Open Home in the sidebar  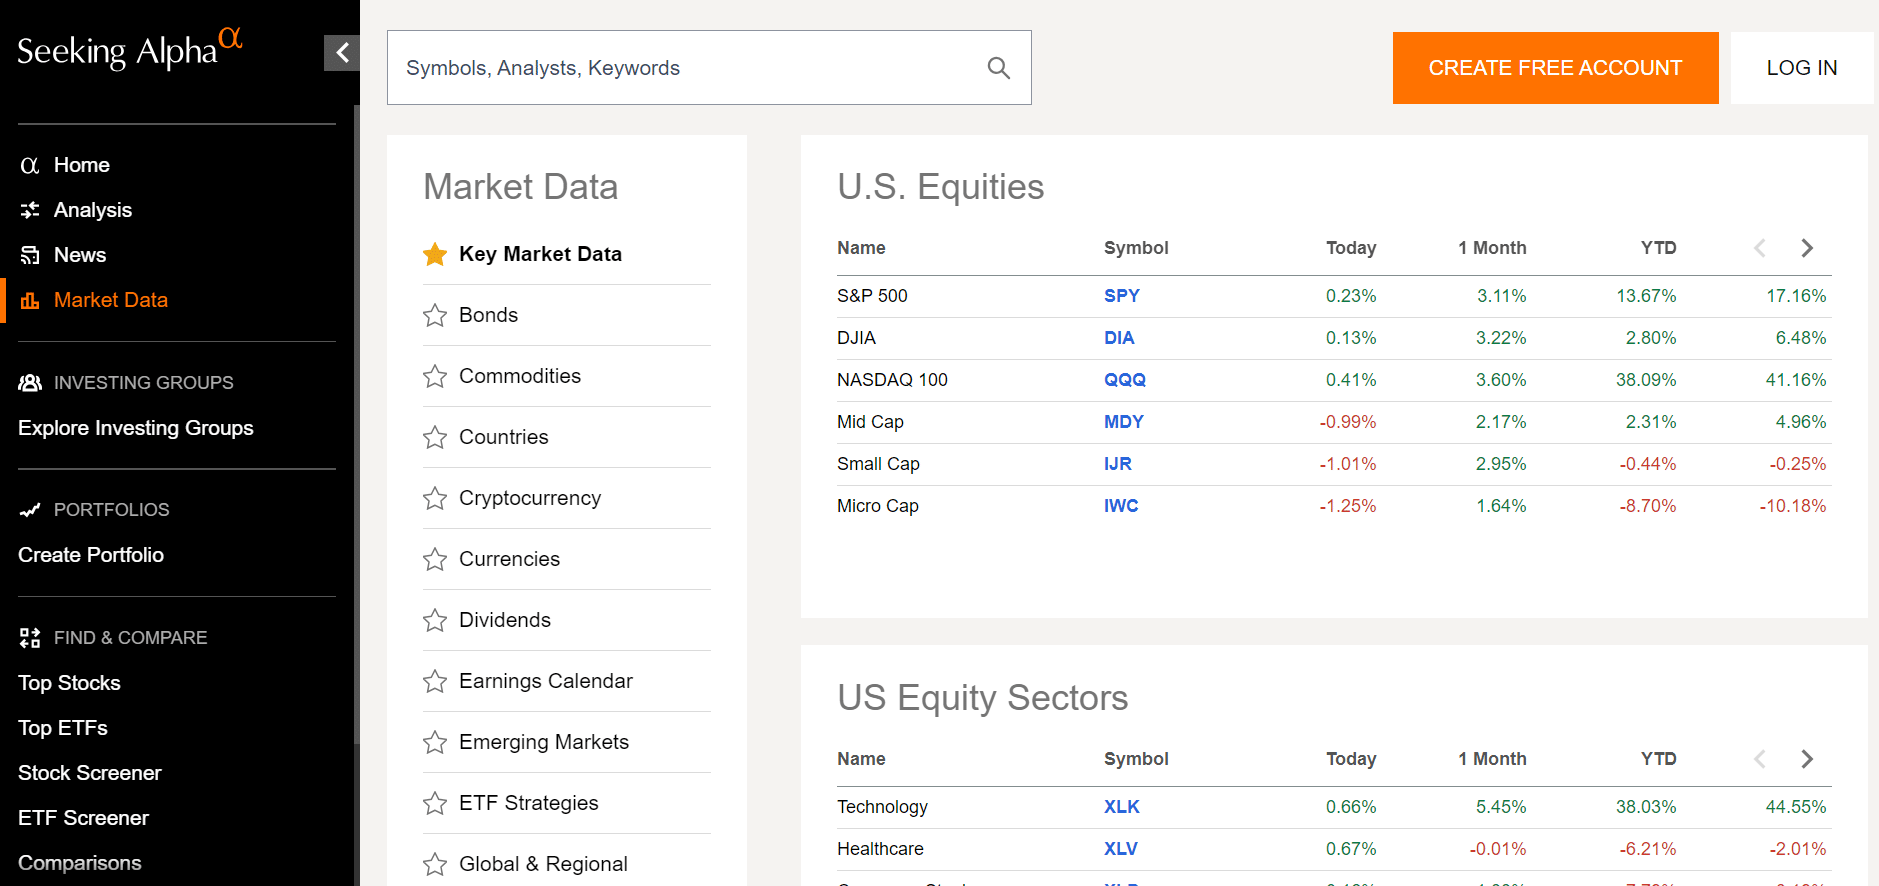(82, 165)
